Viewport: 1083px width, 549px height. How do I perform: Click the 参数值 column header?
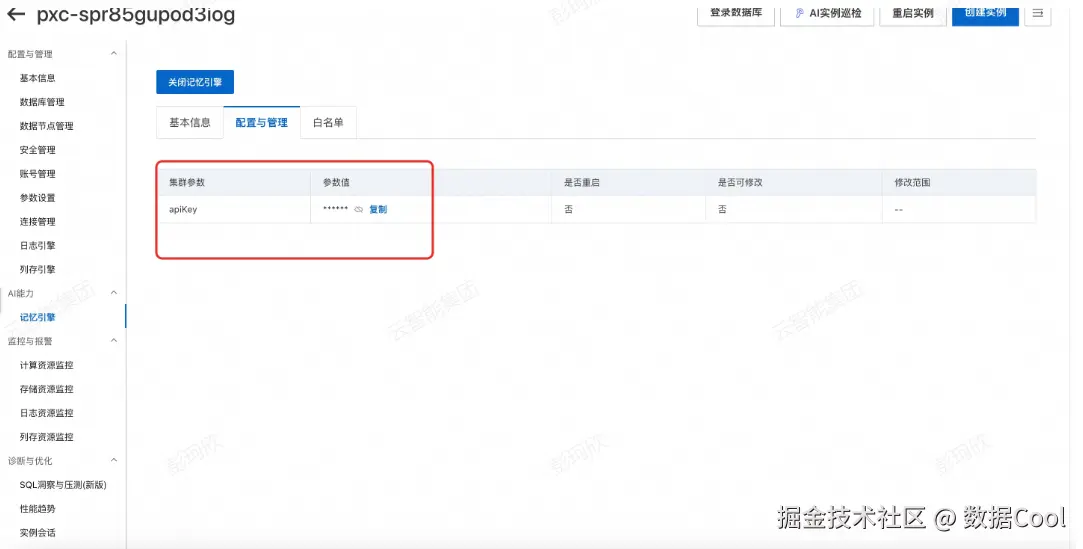coord(336,182)
